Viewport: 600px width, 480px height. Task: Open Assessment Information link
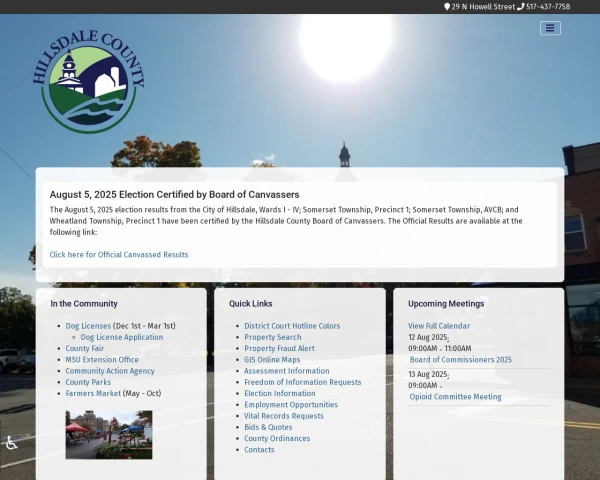point(287,371)
